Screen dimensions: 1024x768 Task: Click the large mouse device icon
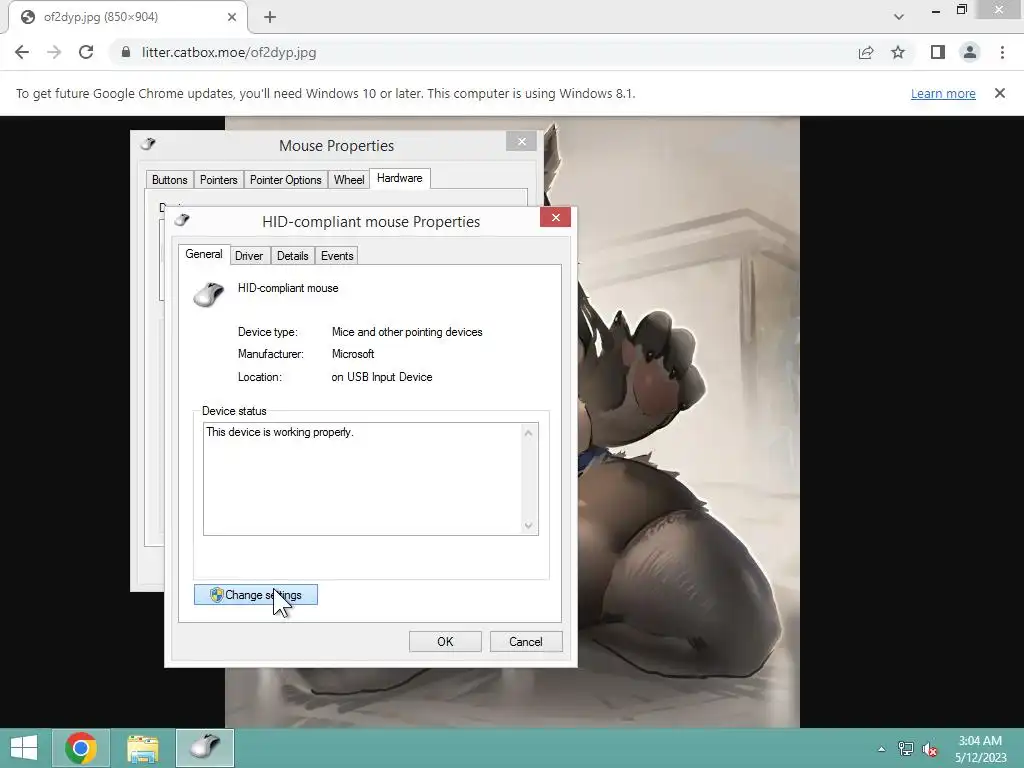209,295
